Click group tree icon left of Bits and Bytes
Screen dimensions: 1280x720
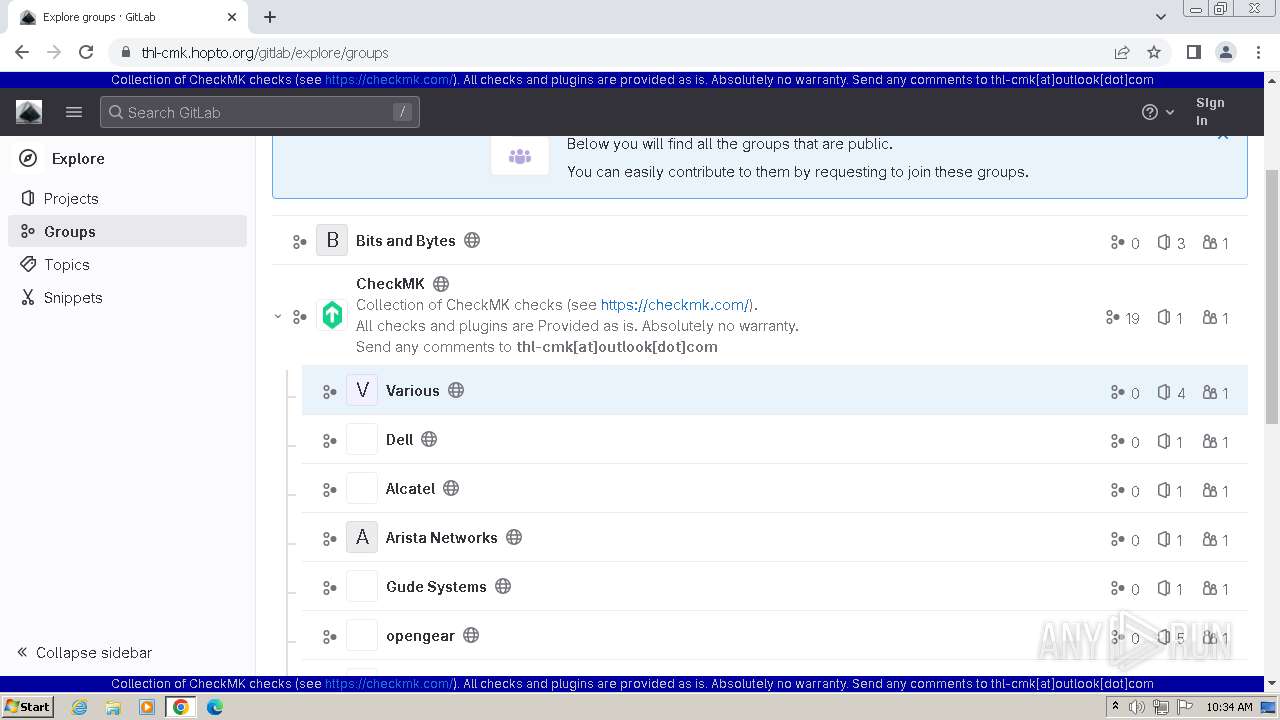[299, 242]
